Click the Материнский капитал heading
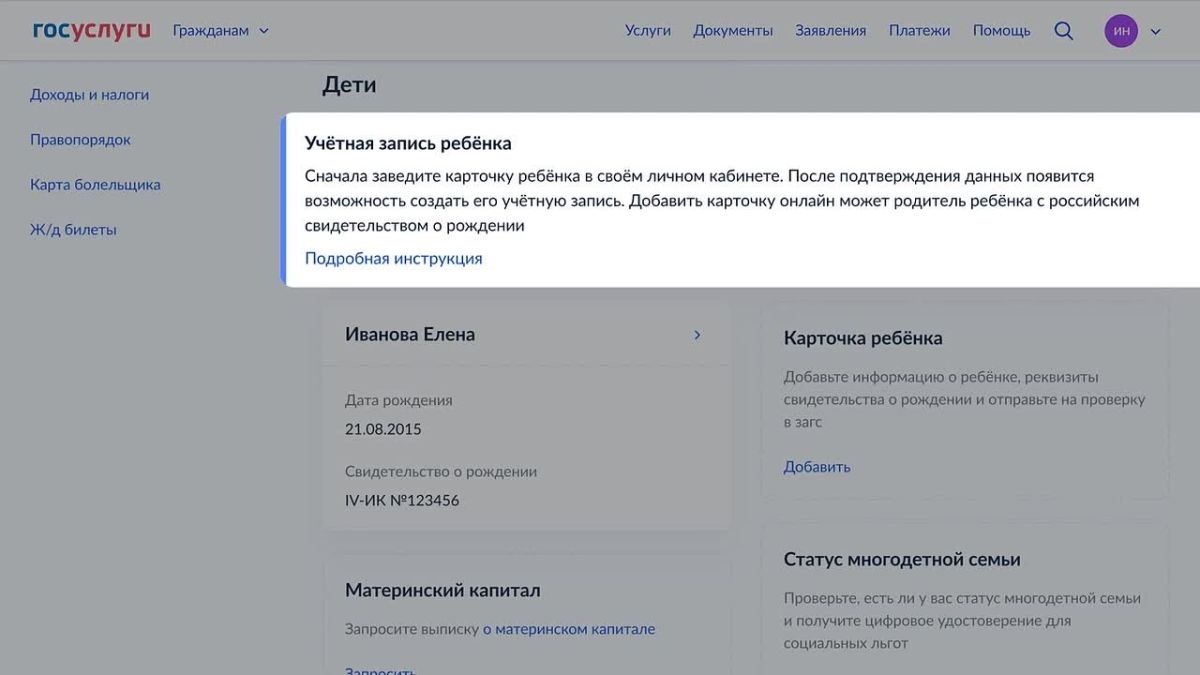Screen dimensions: 1200x675 point(443,591)
